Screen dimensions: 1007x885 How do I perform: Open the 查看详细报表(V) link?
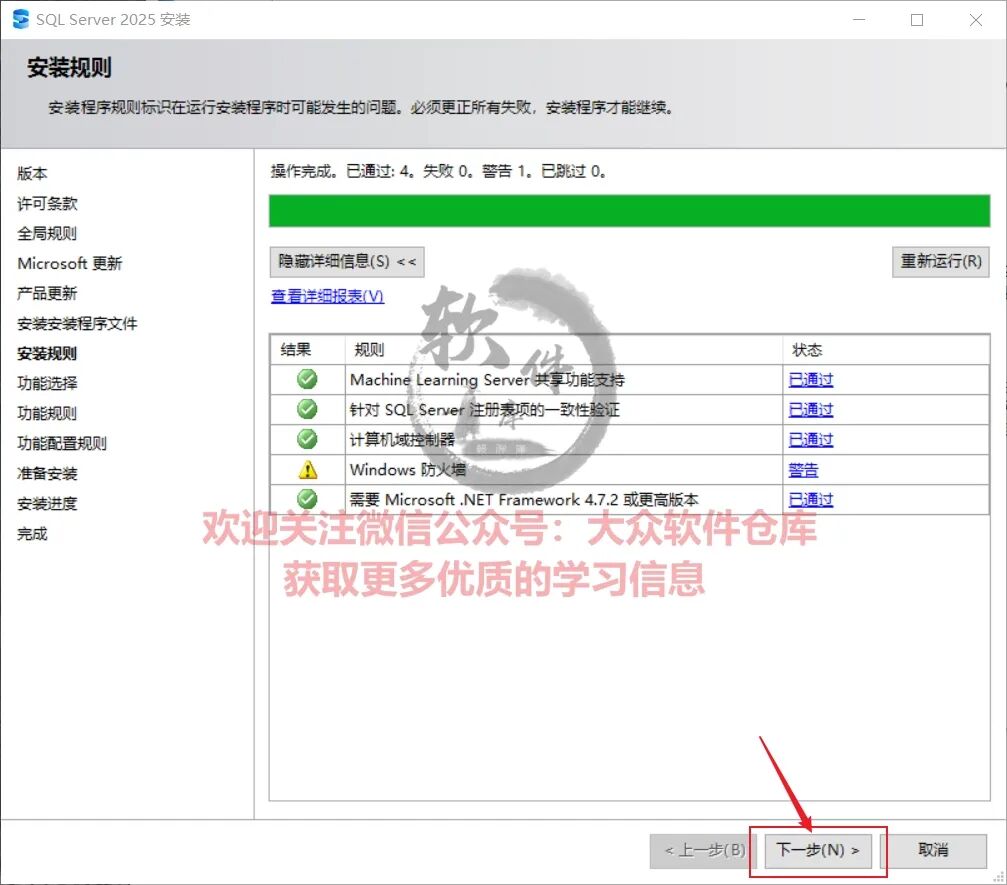click(x=327, y=296)
